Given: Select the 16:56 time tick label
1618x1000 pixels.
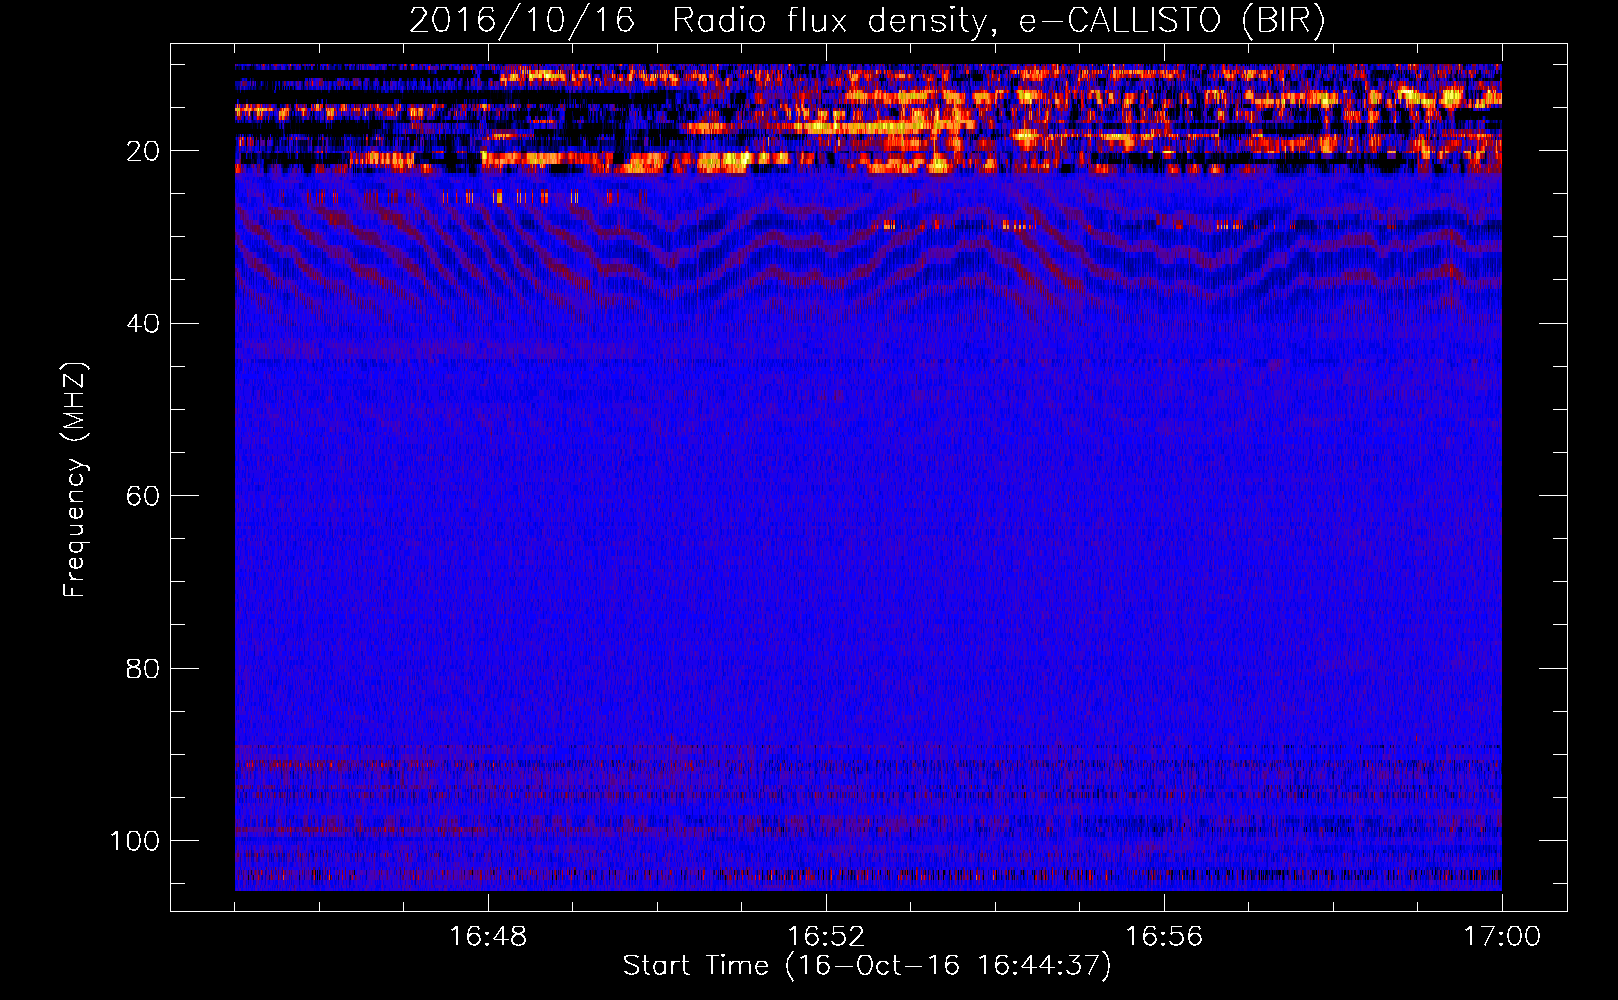Looking at the screenshot, I should 1164,937.
